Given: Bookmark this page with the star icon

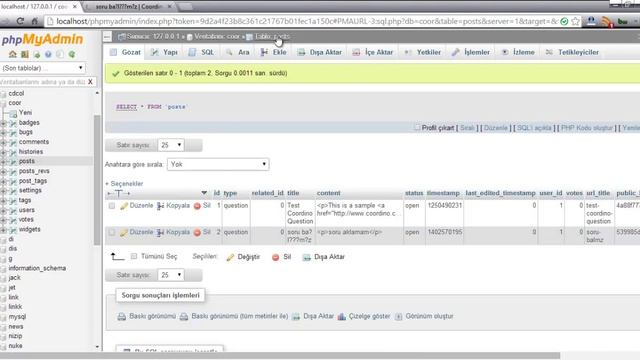Looking at the screenshot, I should pos(575,21).
